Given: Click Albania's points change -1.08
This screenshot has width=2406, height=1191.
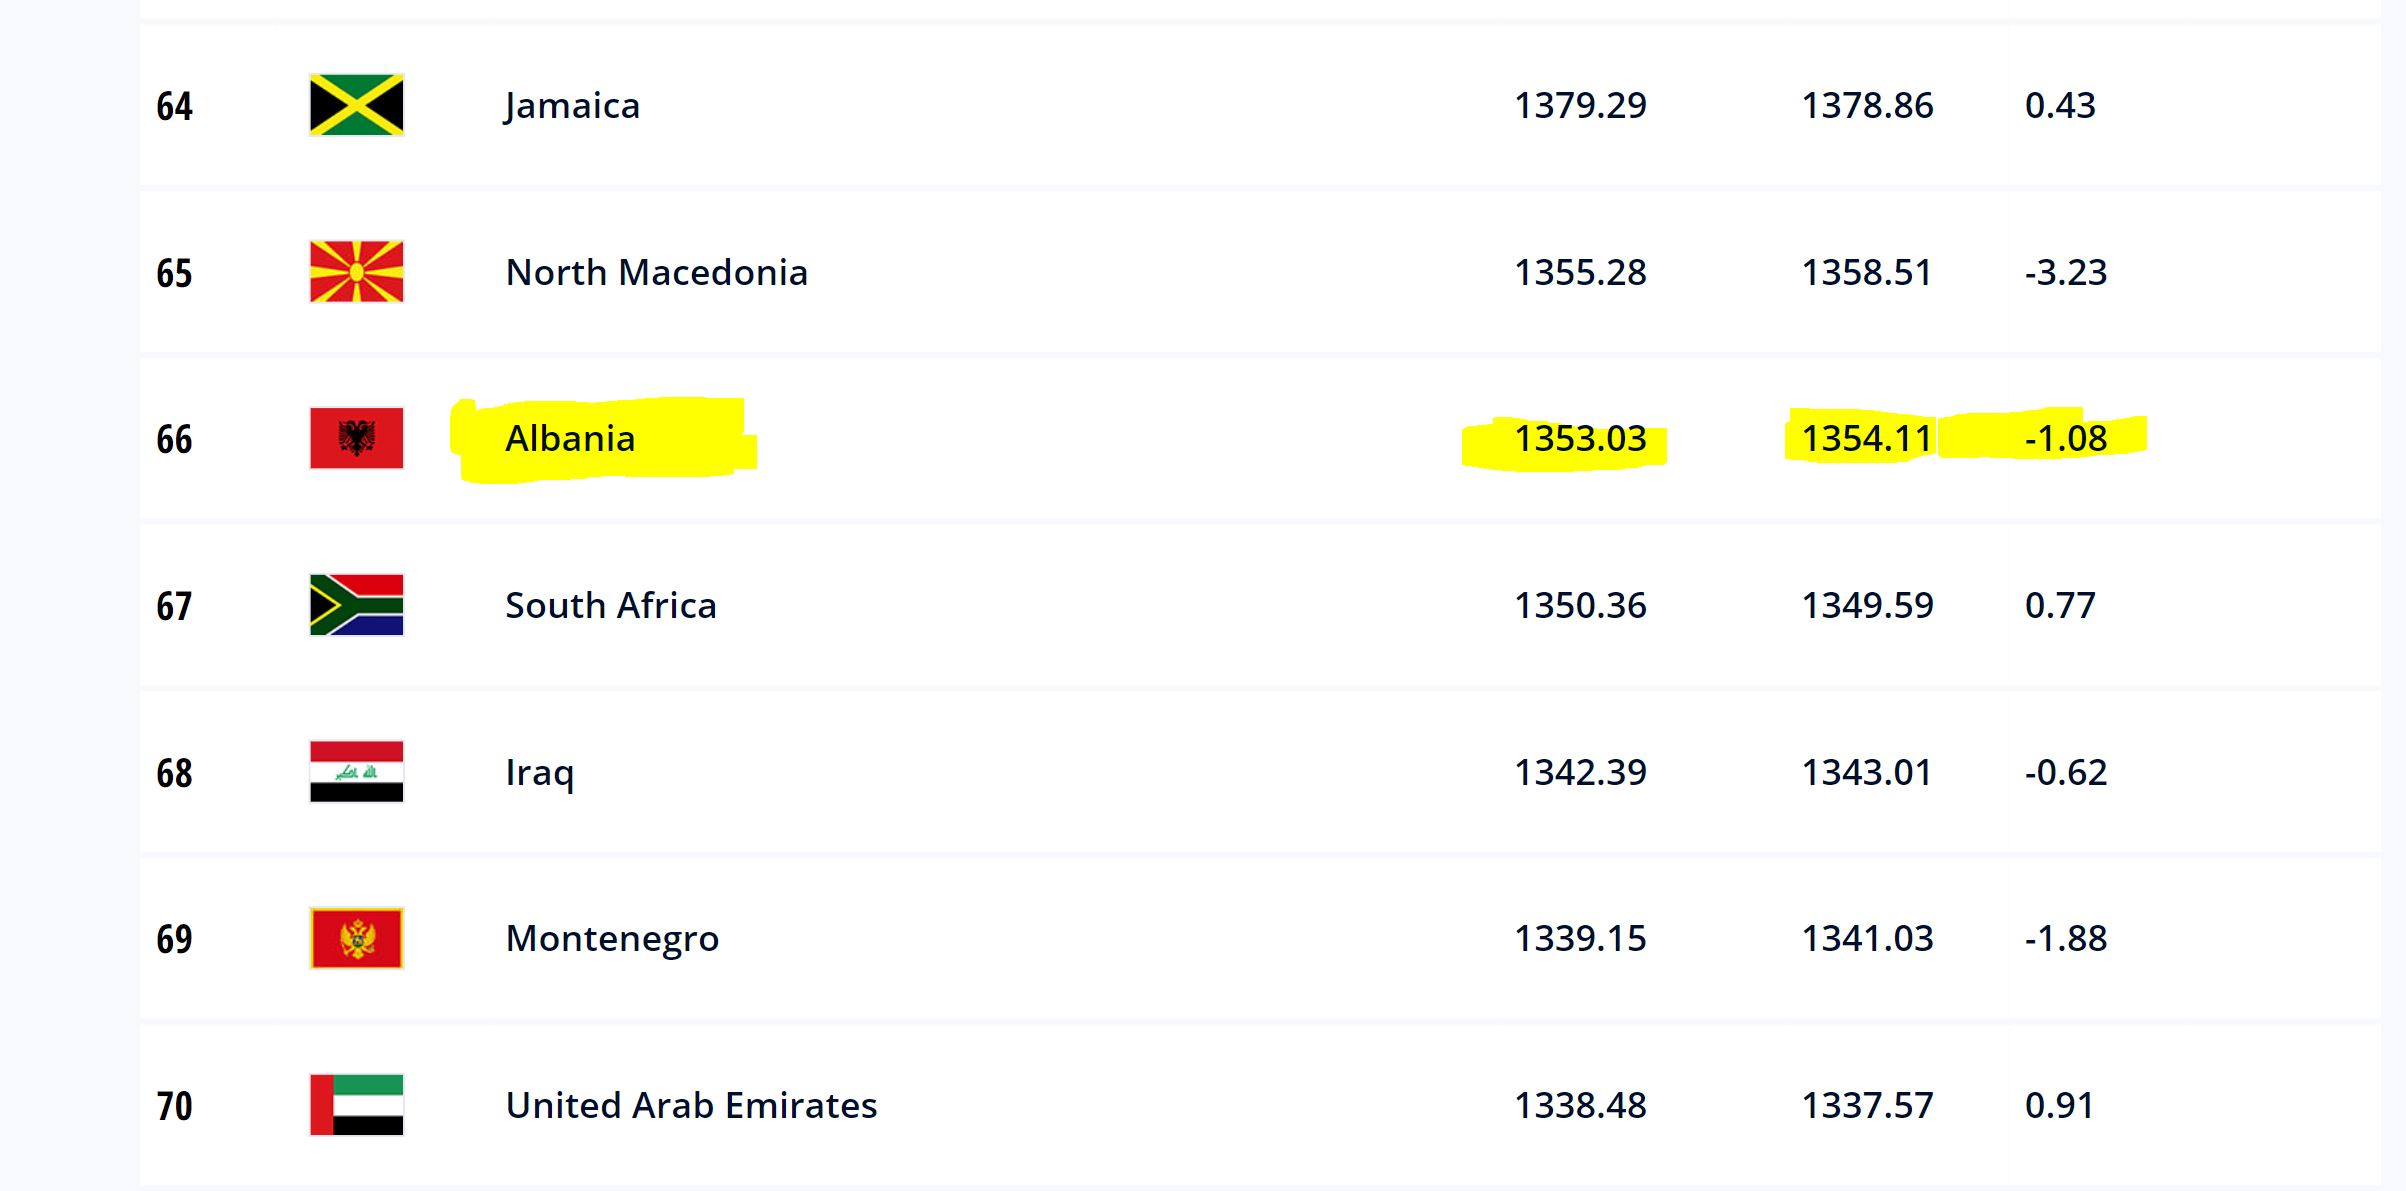Looking at the screenshot, I should coord(2066,438).
